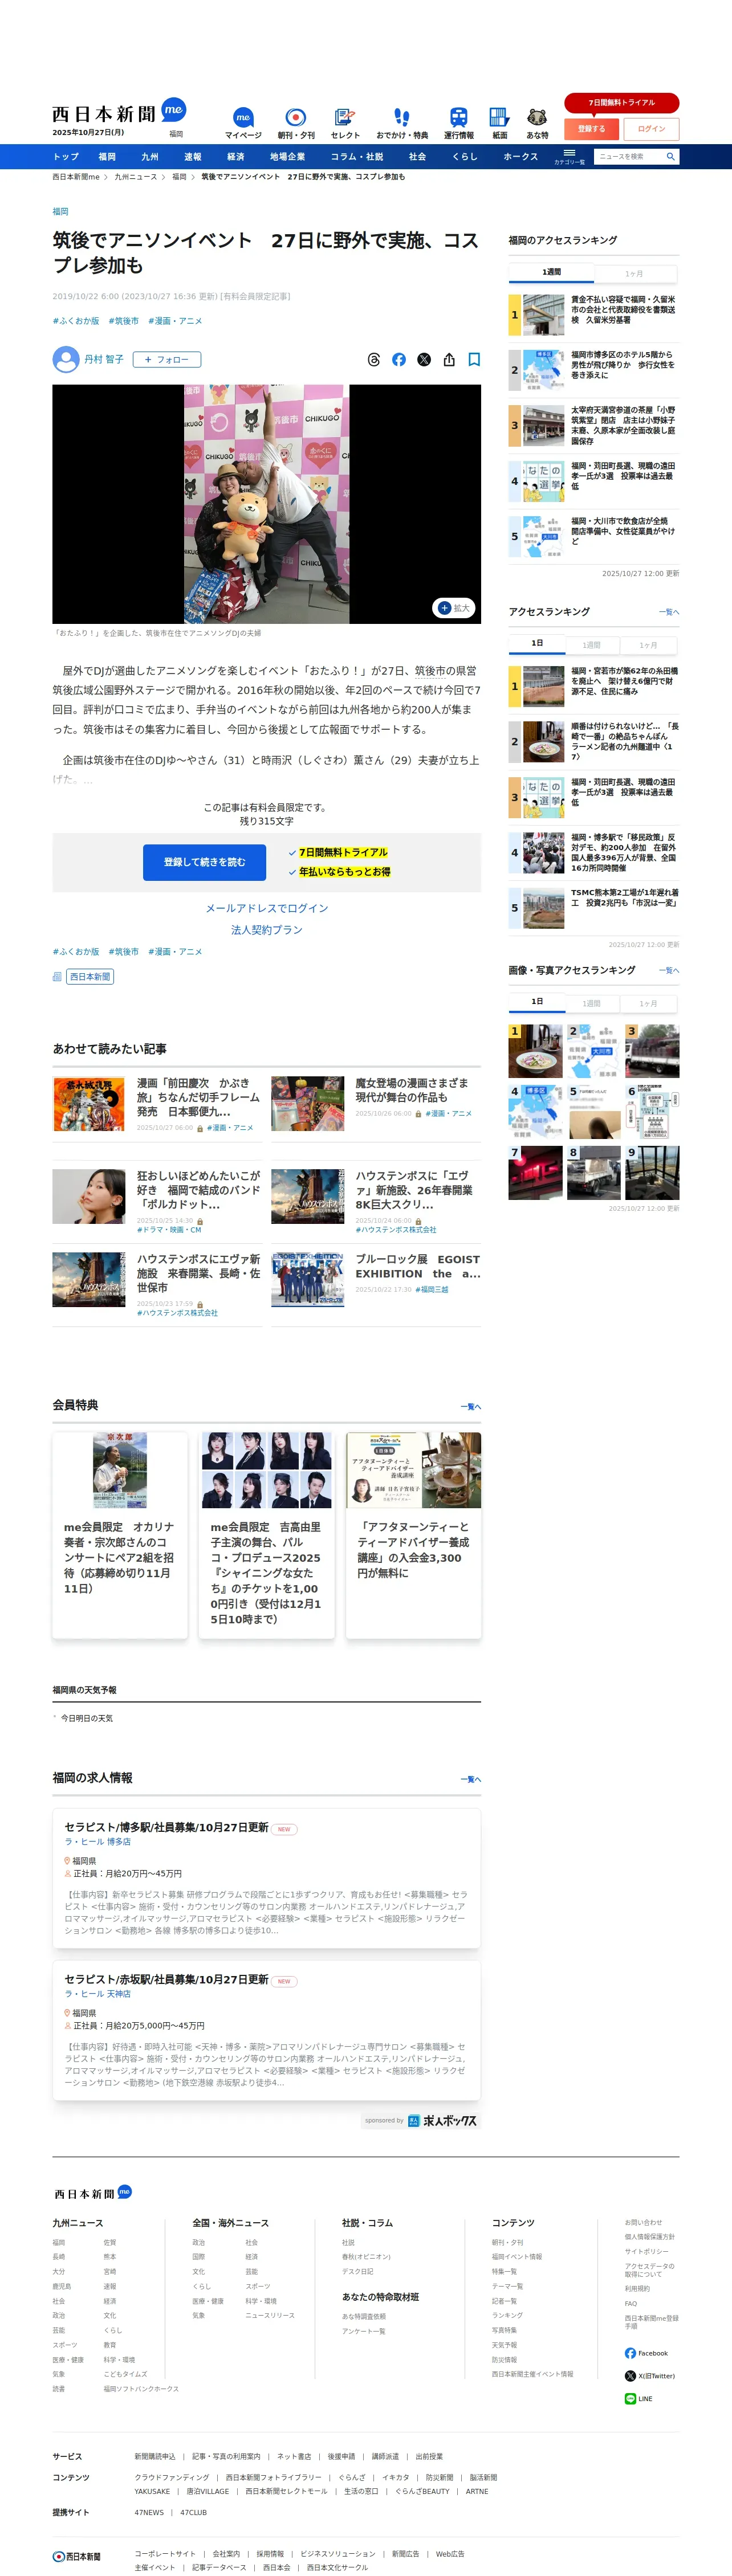Select コラム・社説 in navigation bar
This screenshot has width=732, height=2576.
pyautogui.click(x=357, y=157)
